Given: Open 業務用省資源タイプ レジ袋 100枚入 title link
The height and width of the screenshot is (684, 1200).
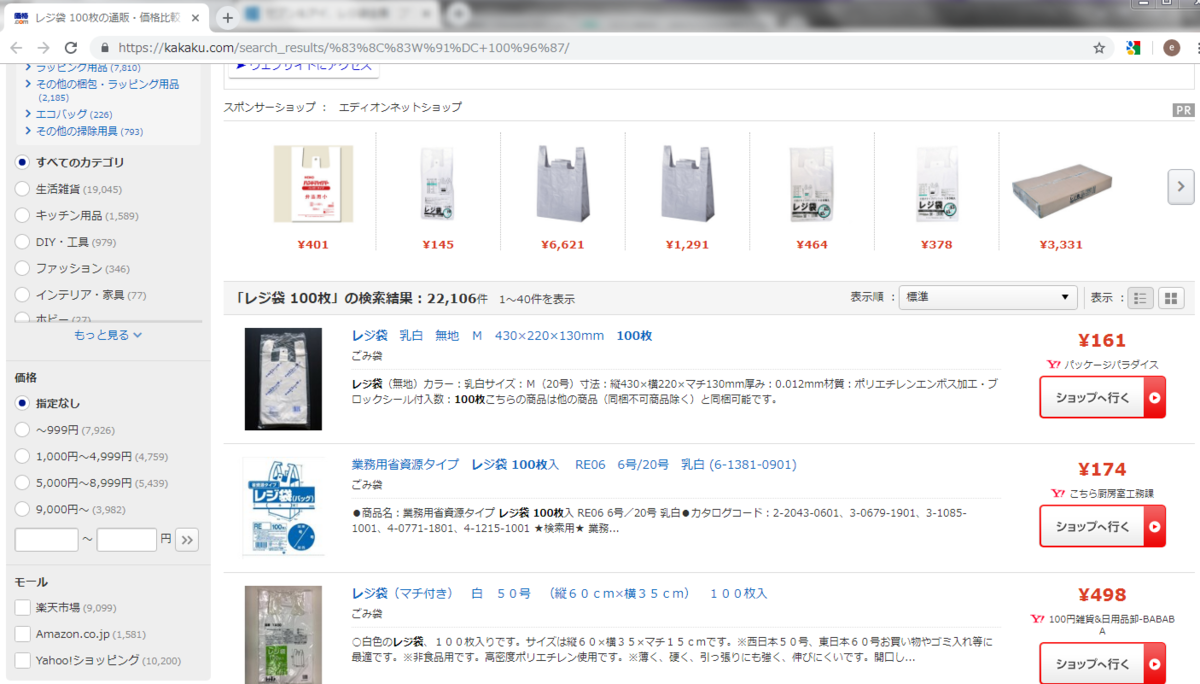Looking at the screenshot, I should coord(574,464).
